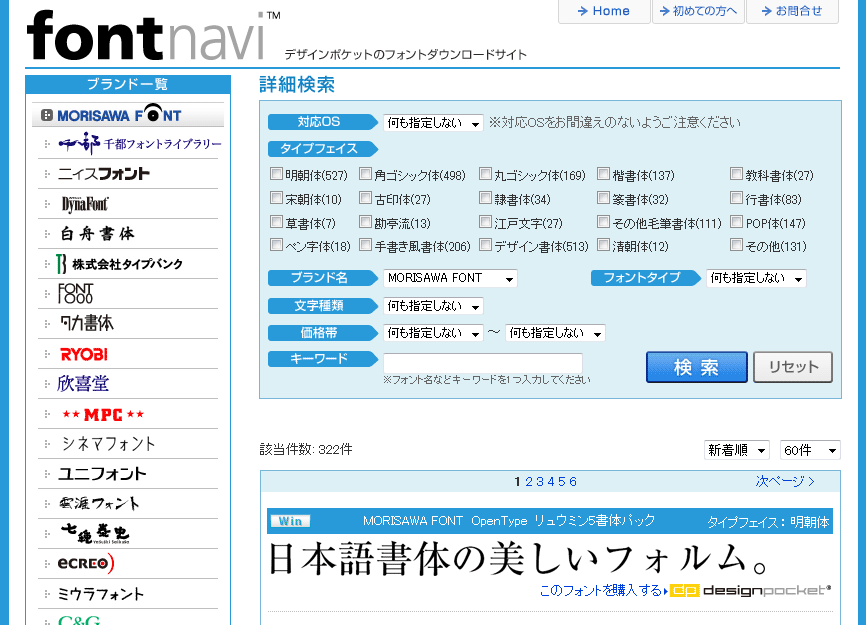Open the designpocket logo link

pyautogui.click(x=750, y=590)
